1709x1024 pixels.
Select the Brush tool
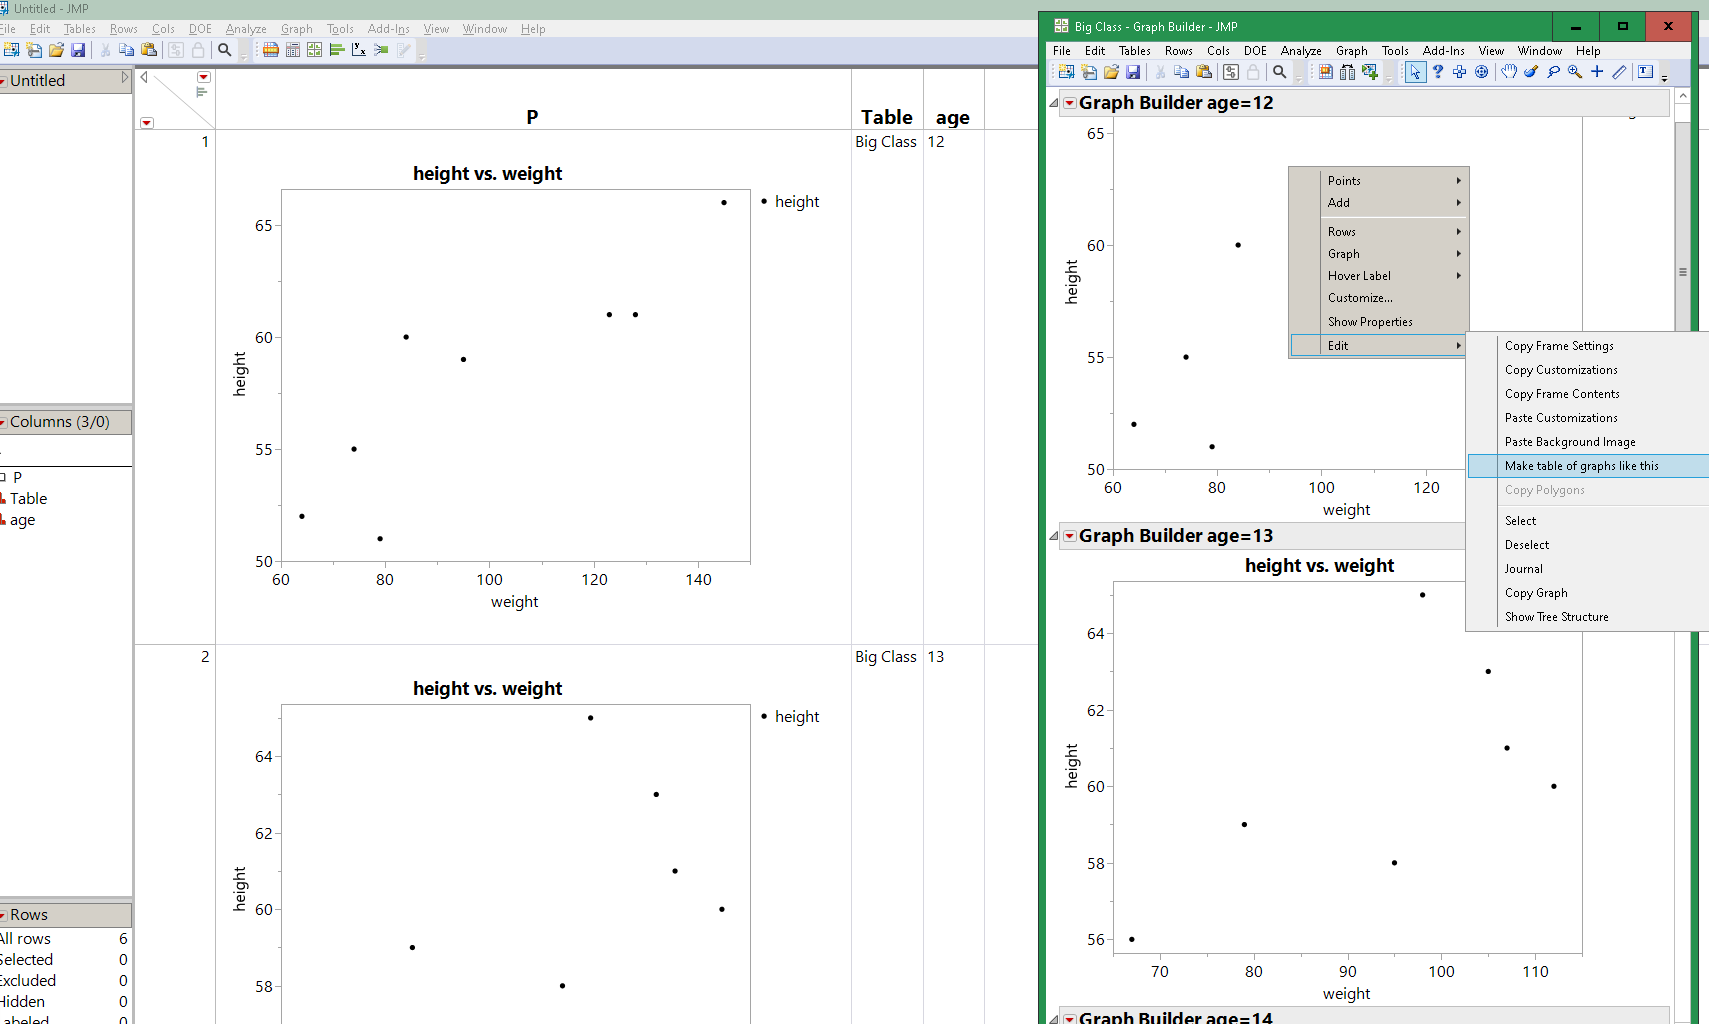(1530, 72)
